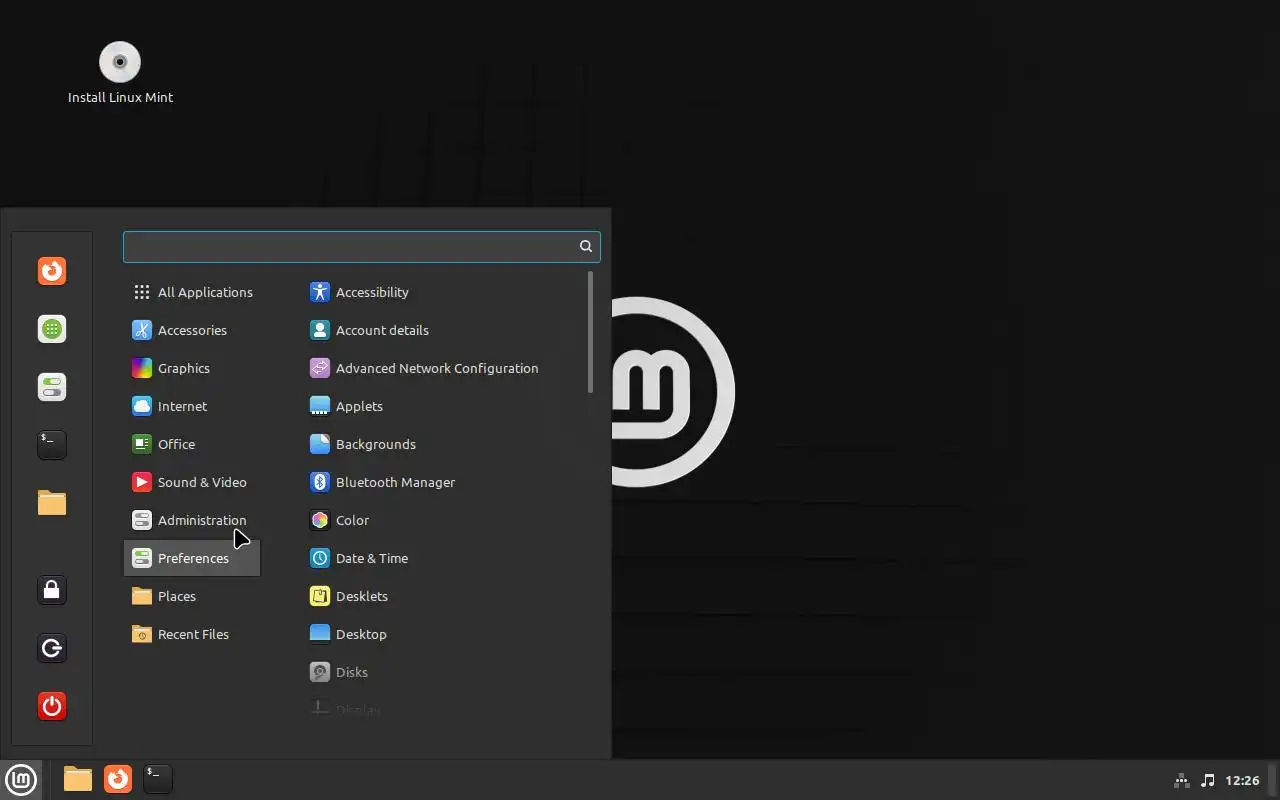The width and height of the screenshot is (1280, 800).
Task: Open Files from the bottom panel launcher
Action: [78, 779]
